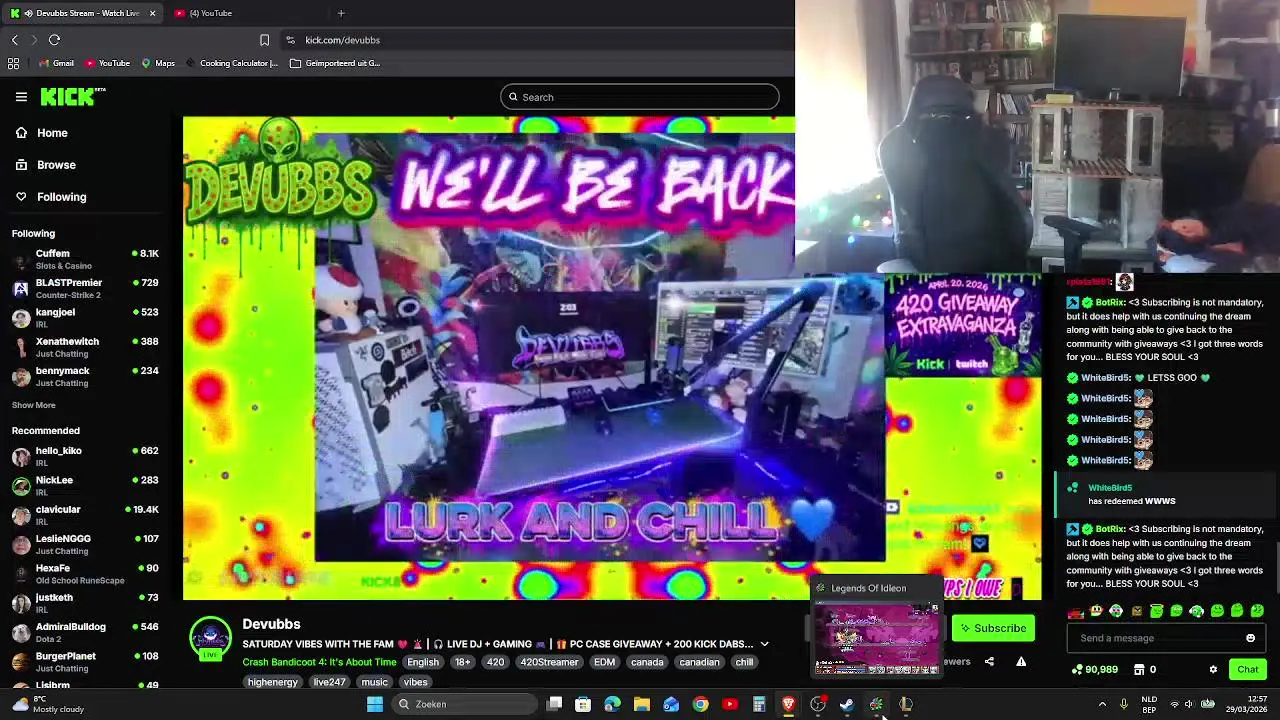The width and height of the screenshot is (1280, 720).
Task: Go back in the browser
Action: [x=15, y=40]
